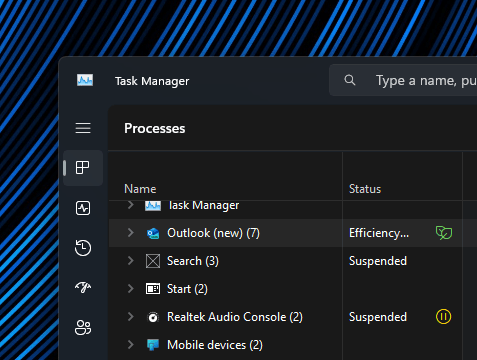Open the Performance page icon in sidebar

tap(83, 208)
